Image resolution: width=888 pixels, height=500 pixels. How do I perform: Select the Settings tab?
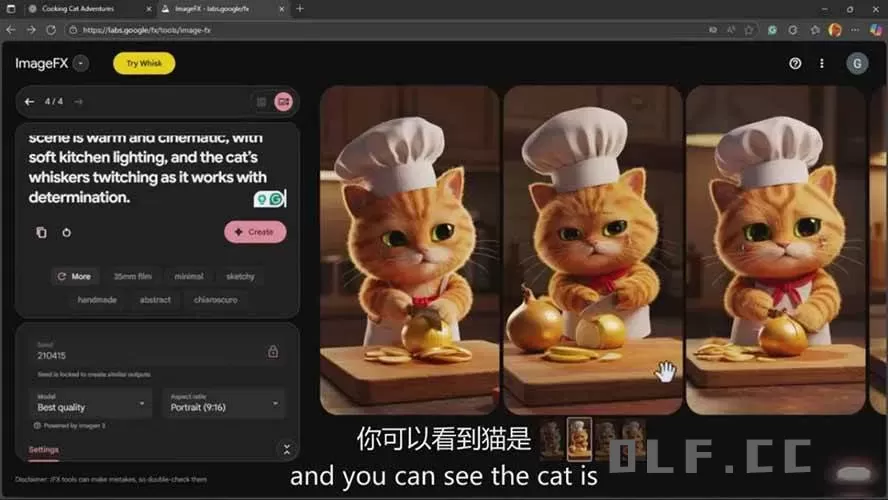pos(43,450)
